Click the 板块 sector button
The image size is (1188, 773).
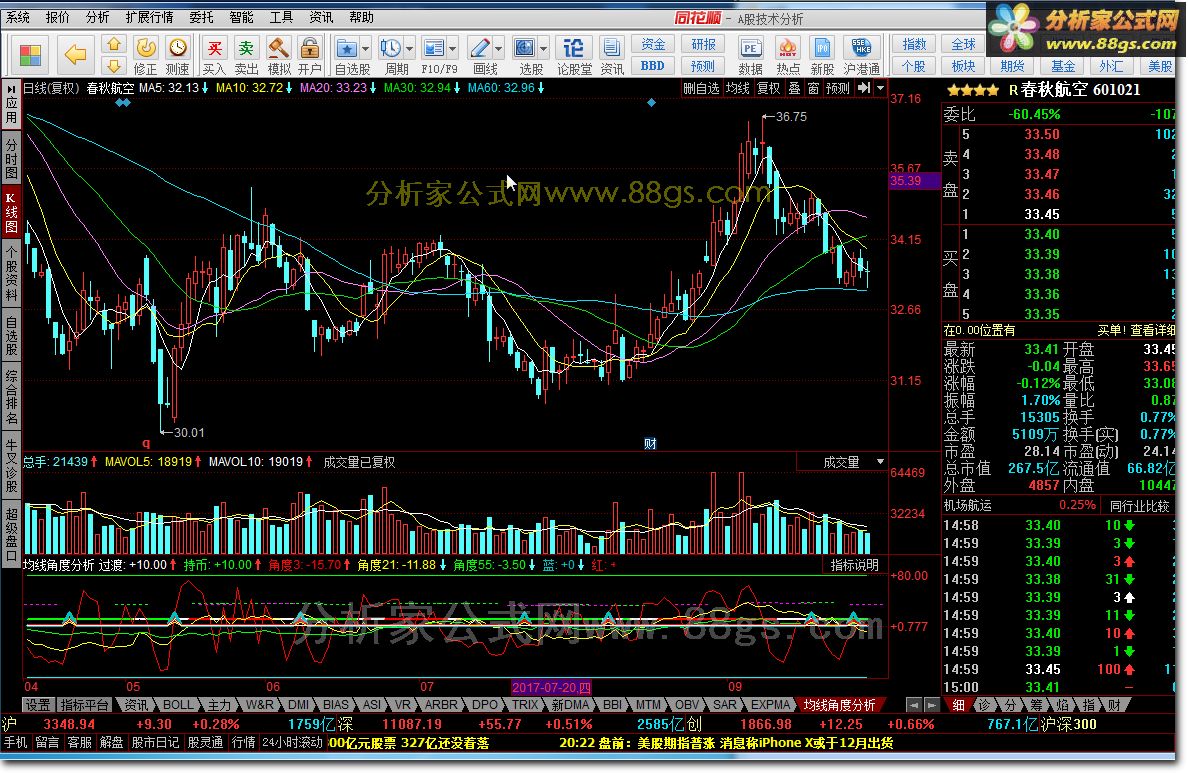click(x=963, y=66)
